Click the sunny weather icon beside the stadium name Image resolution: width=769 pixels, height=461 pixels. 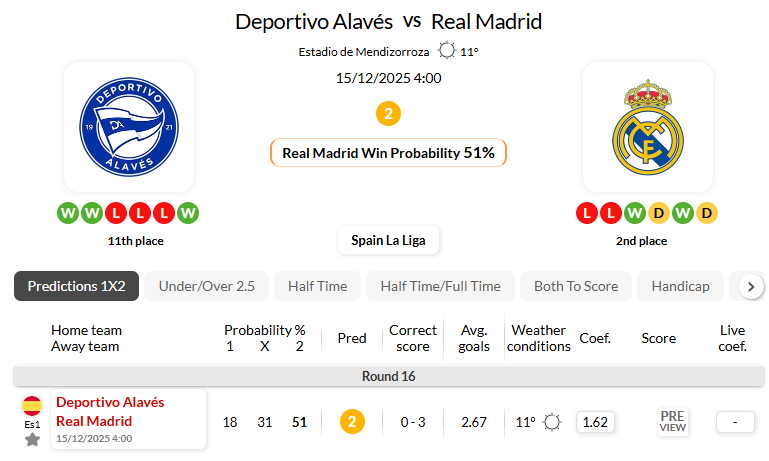[446, 51]
